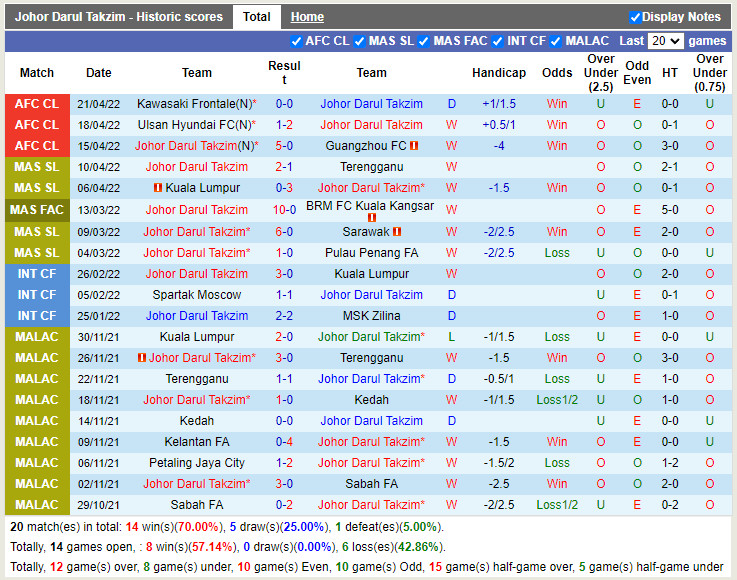737x580 pixels.
Task: Open Terengganu team on 10/04/22 row
Action: tap(371, 167)
